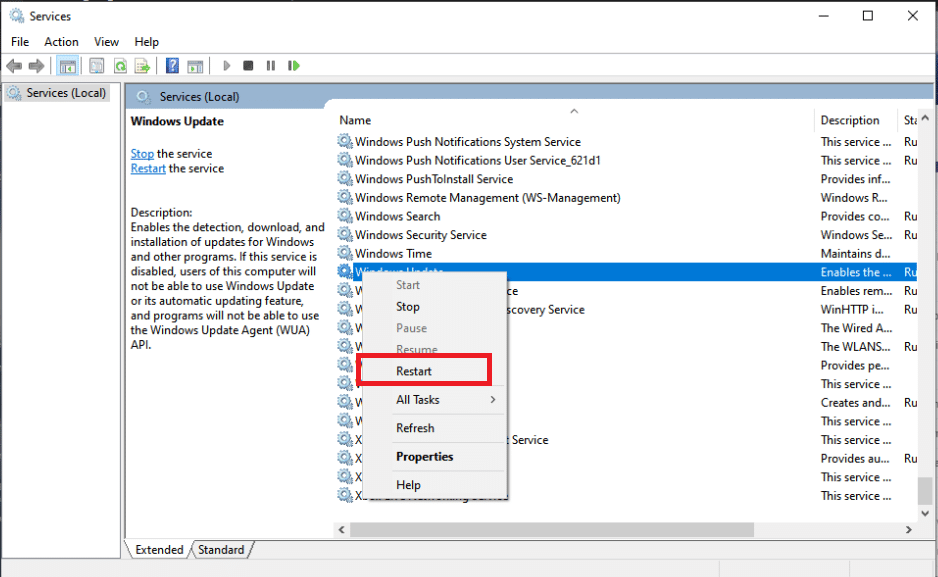938x577 pixels.
Task: Click the Show/Hide Console Tree toolbar icon
Action: (x=68, y=66)
